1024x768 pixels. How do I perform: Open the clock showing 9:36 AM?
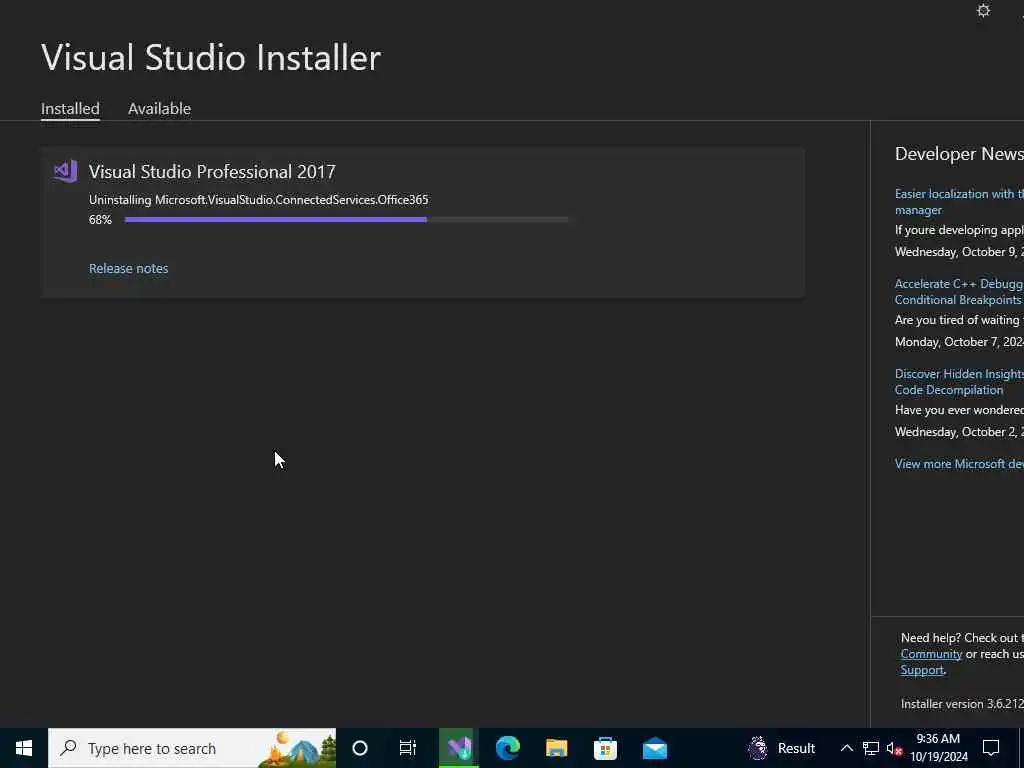pos(938,748)
